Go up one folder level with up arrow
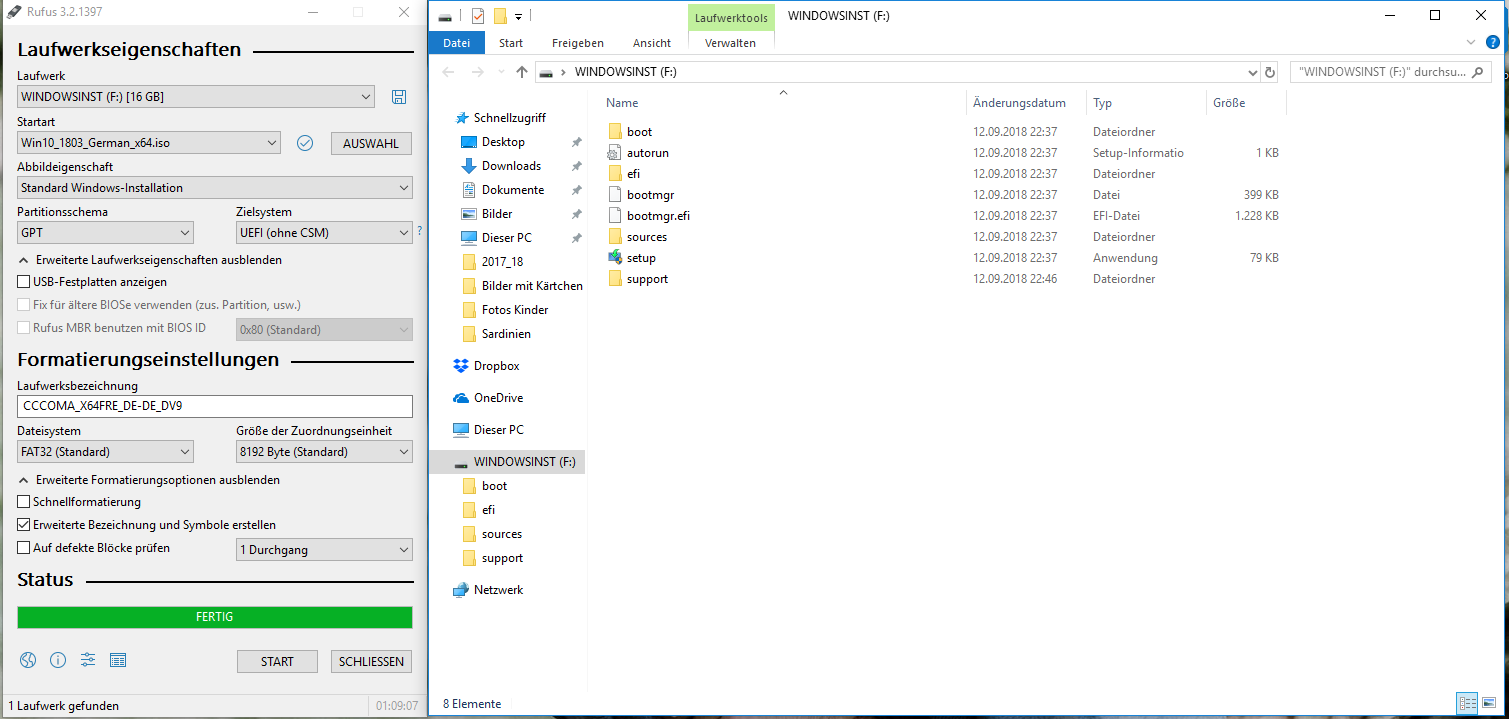The width and height of the screenshot is (1509, 719). click(x=522, y=72)
